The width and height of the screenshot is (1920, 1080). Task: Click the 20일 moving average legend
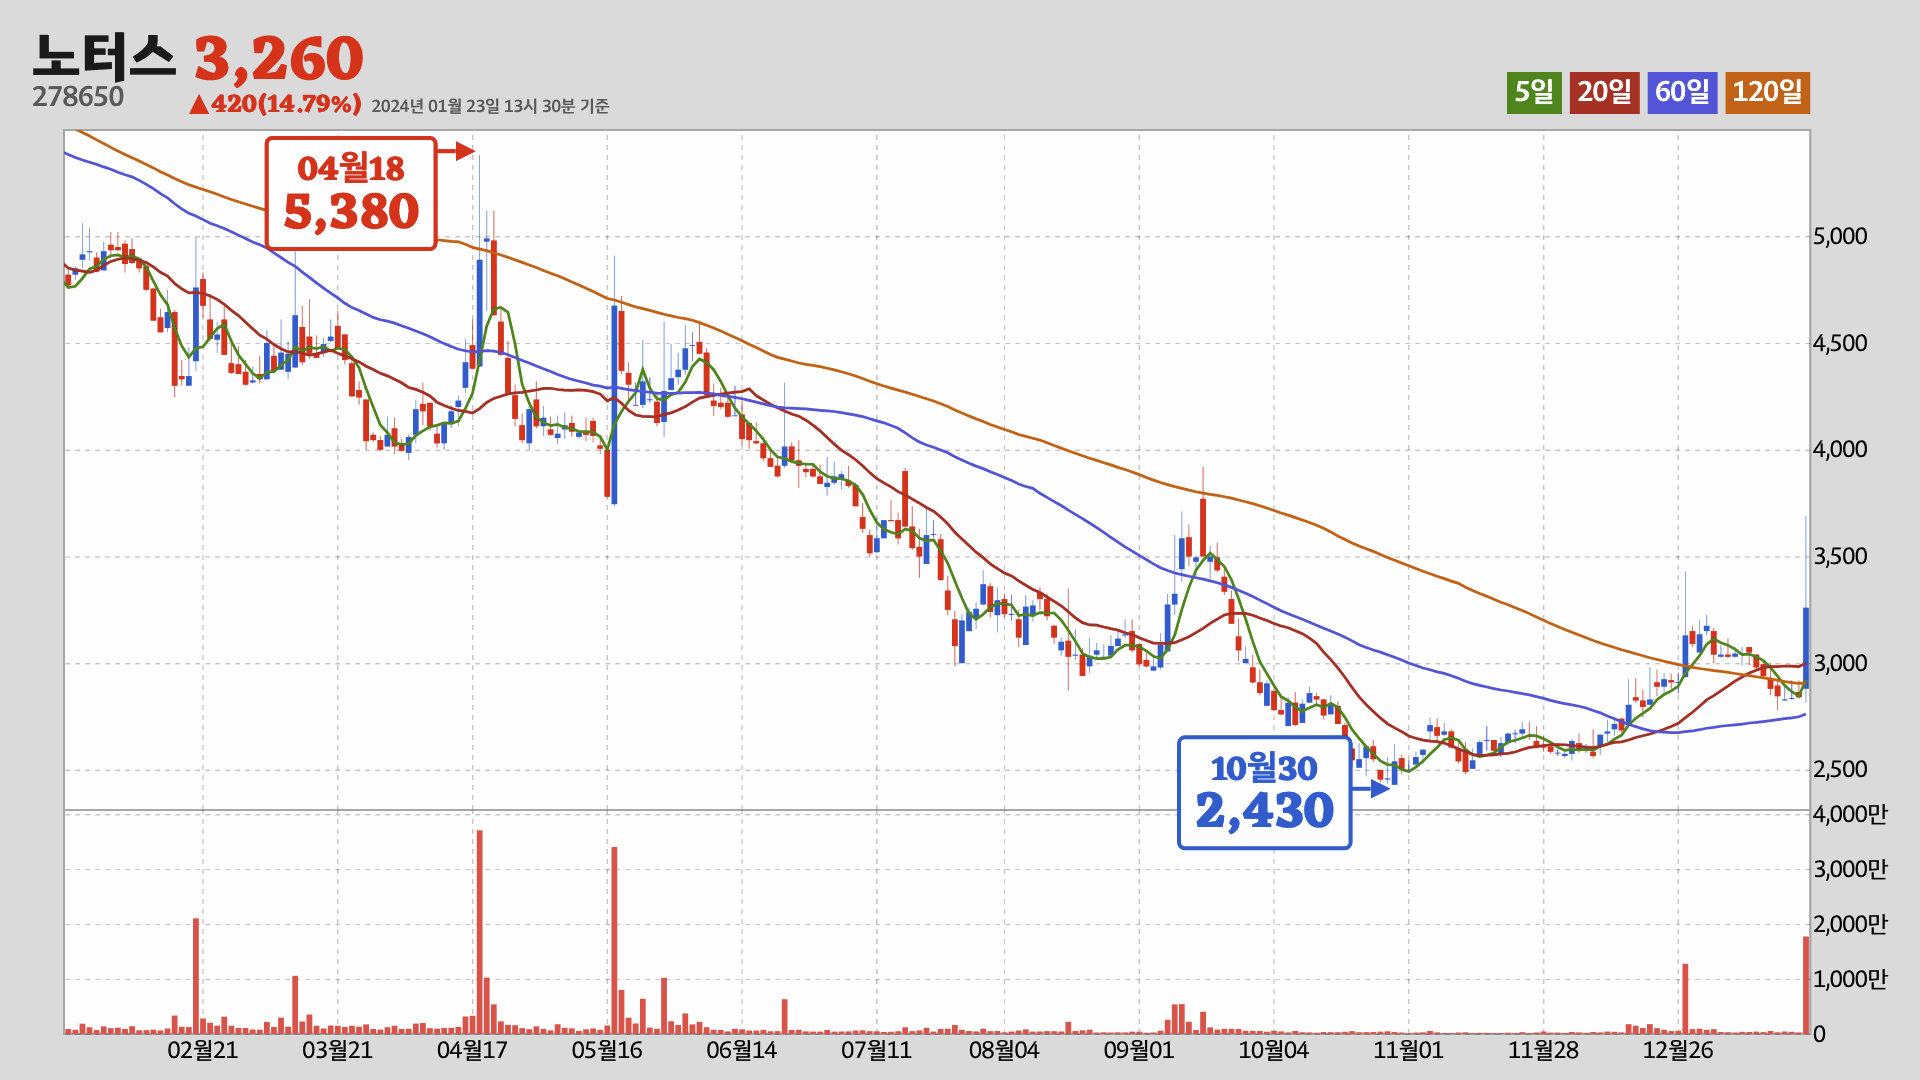pyautogui.click(x=1604, y=92)
